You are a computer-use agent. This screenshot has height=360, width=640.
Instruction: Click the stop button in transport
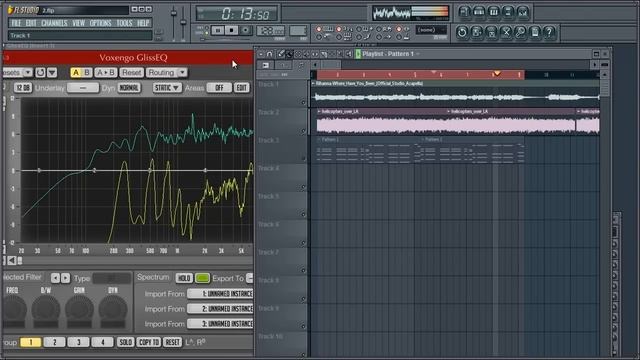(x=231, y=30)
